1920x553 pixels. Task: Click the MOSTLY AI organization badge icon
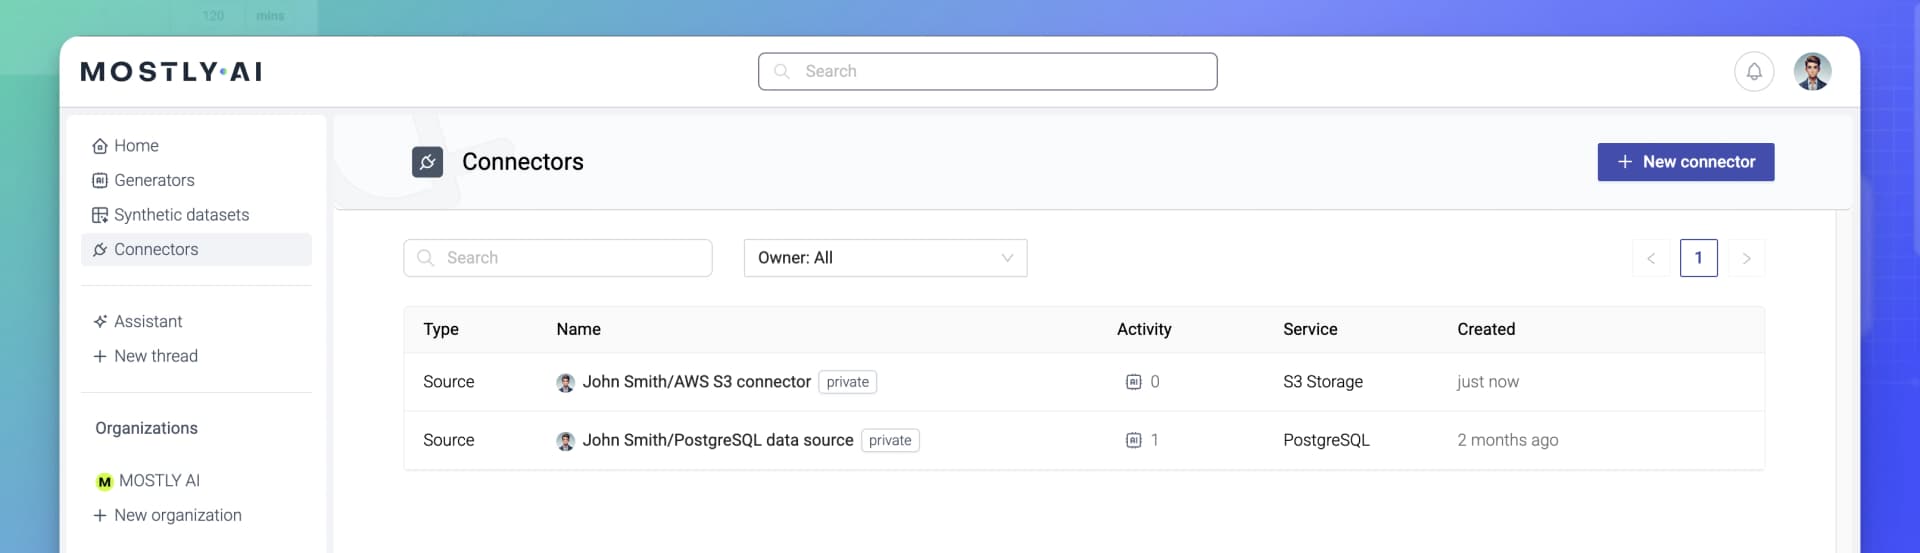point(104,482)
